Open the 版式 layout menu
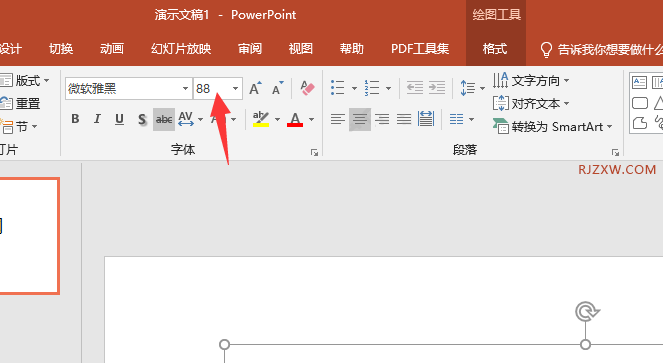663x363 pixels. coord(25,80)
